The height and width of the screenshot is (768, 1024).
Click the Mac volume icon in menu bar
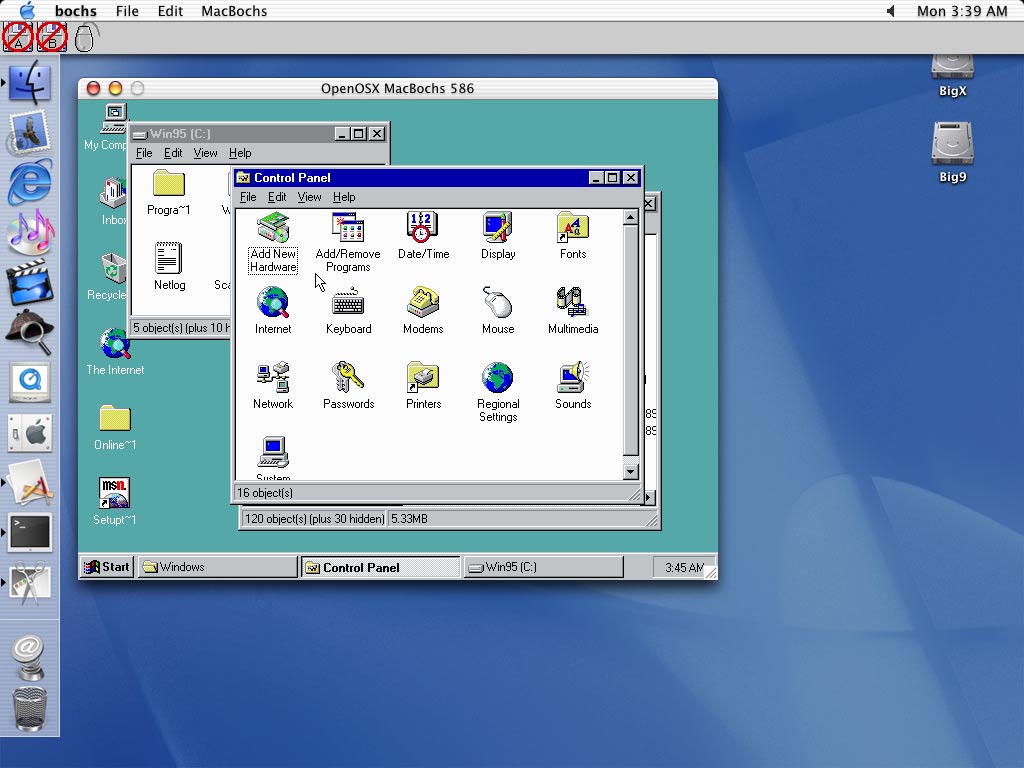[x=891, y=11]
